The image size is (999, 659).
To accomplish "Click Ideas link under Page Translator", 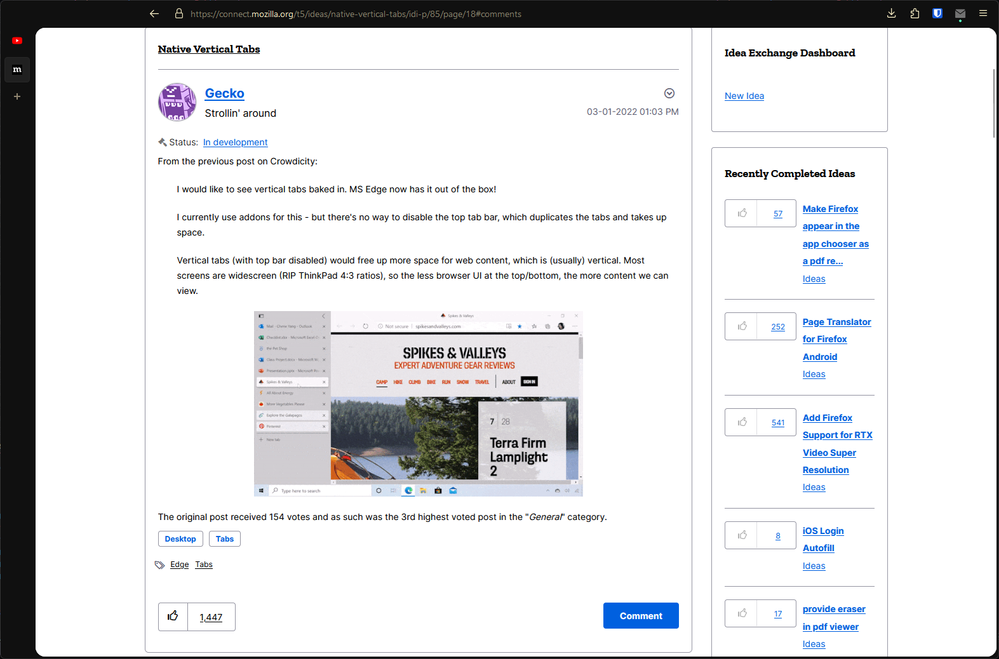I will tap(814, 374).
